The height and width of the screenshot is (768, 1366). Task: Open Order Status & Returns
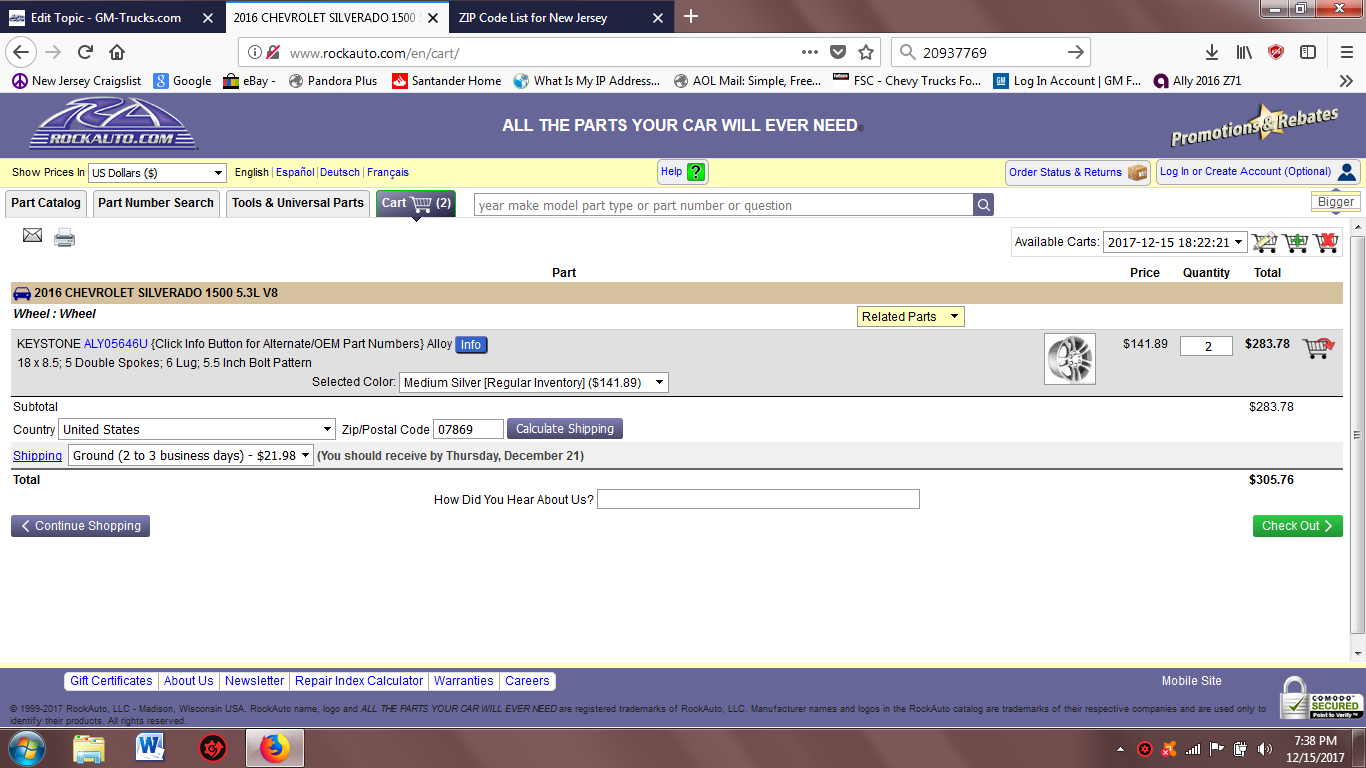[x=1078, y=172]
